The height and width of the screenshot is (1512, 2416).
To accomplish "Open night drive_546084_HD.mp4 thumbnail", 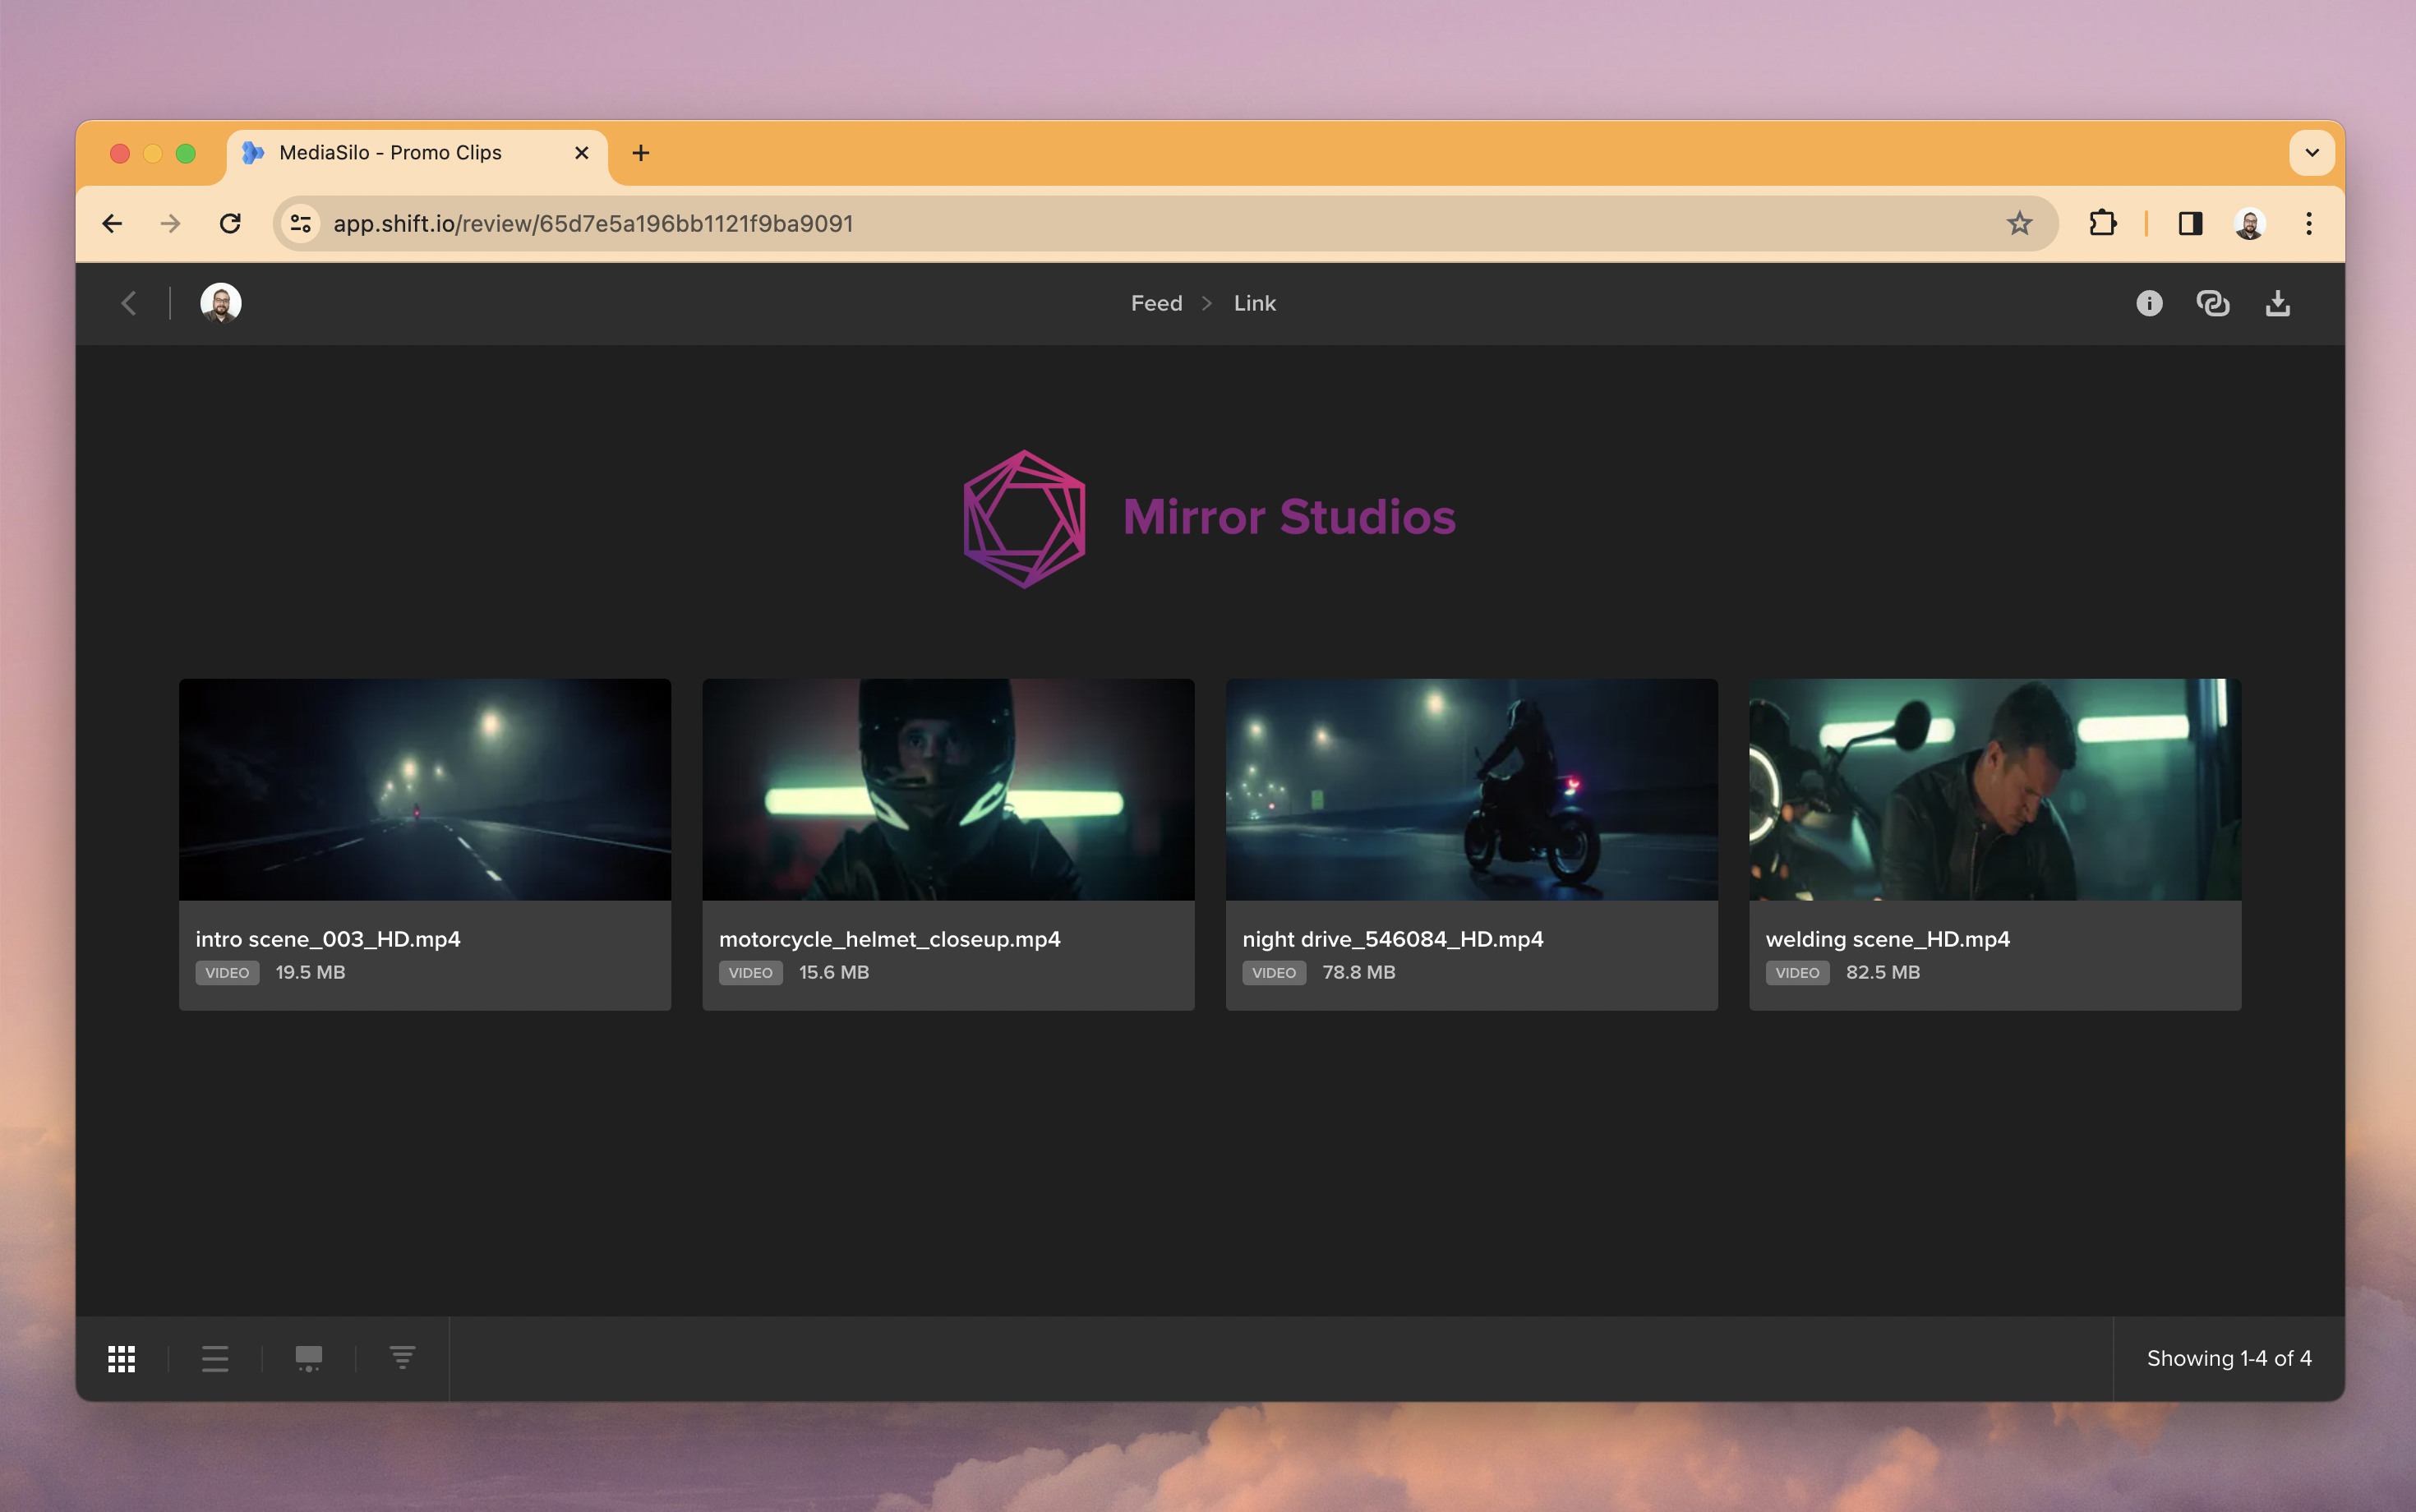I will click(x=1471, y=789).
